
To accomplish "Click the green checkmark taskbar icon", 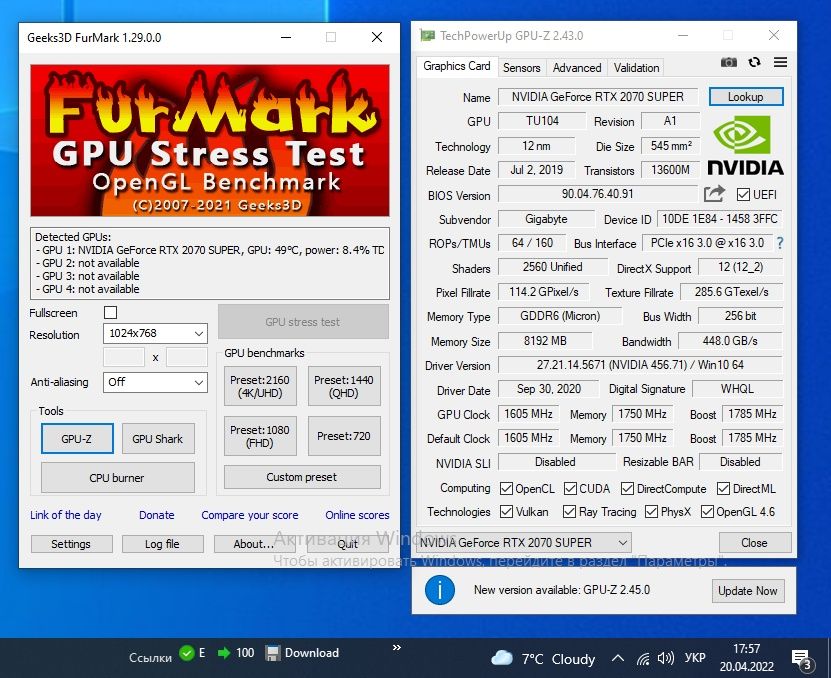I will (x=187, y=653).
